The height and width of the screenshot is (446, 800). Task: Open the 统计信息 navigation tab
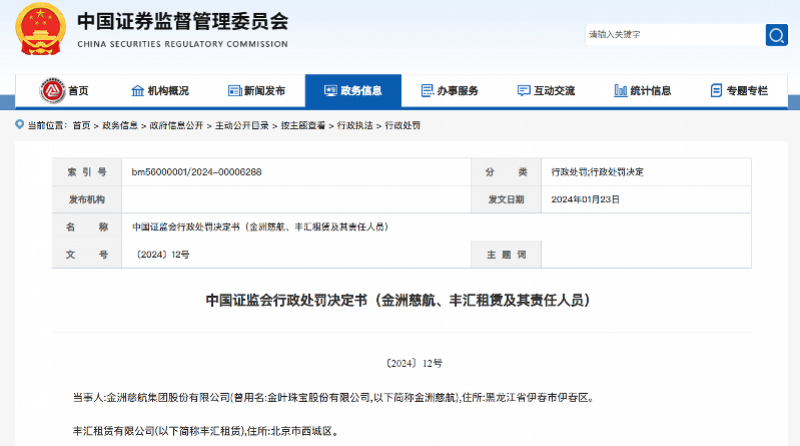click(x=642, y=91)
